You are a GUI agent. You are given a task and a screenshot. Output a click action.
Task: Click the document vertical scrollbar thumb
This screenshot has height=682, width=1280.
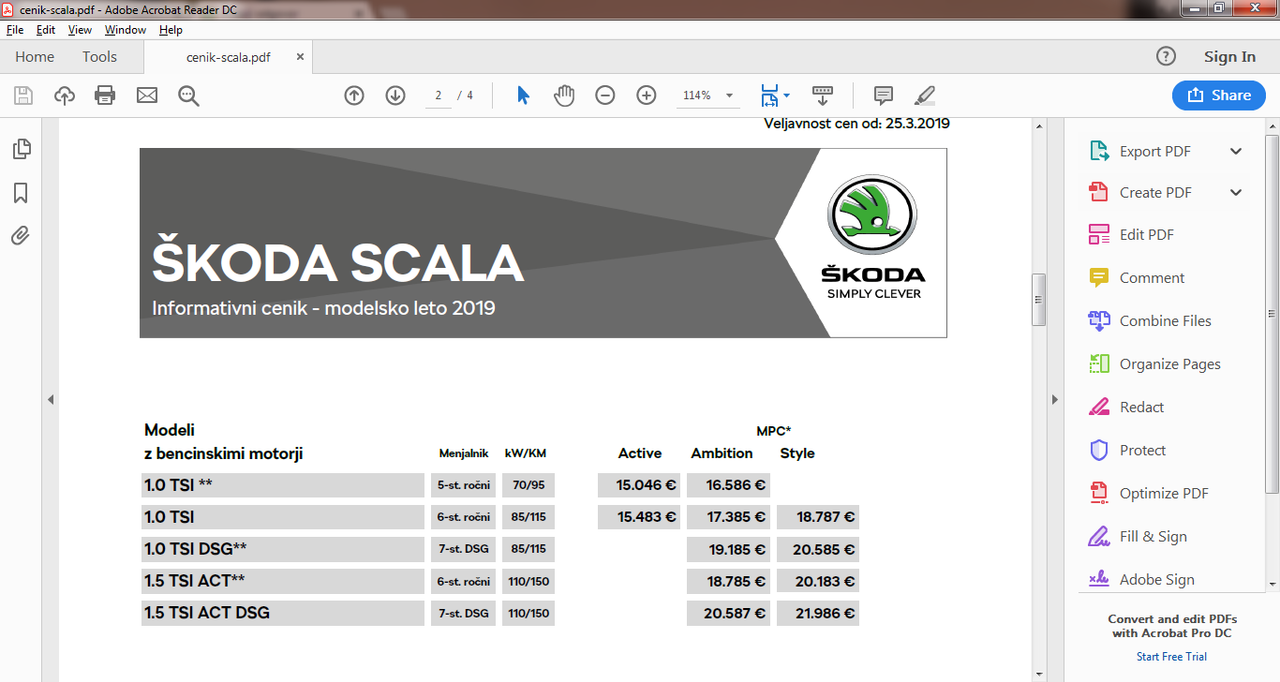pos(1039,300)
